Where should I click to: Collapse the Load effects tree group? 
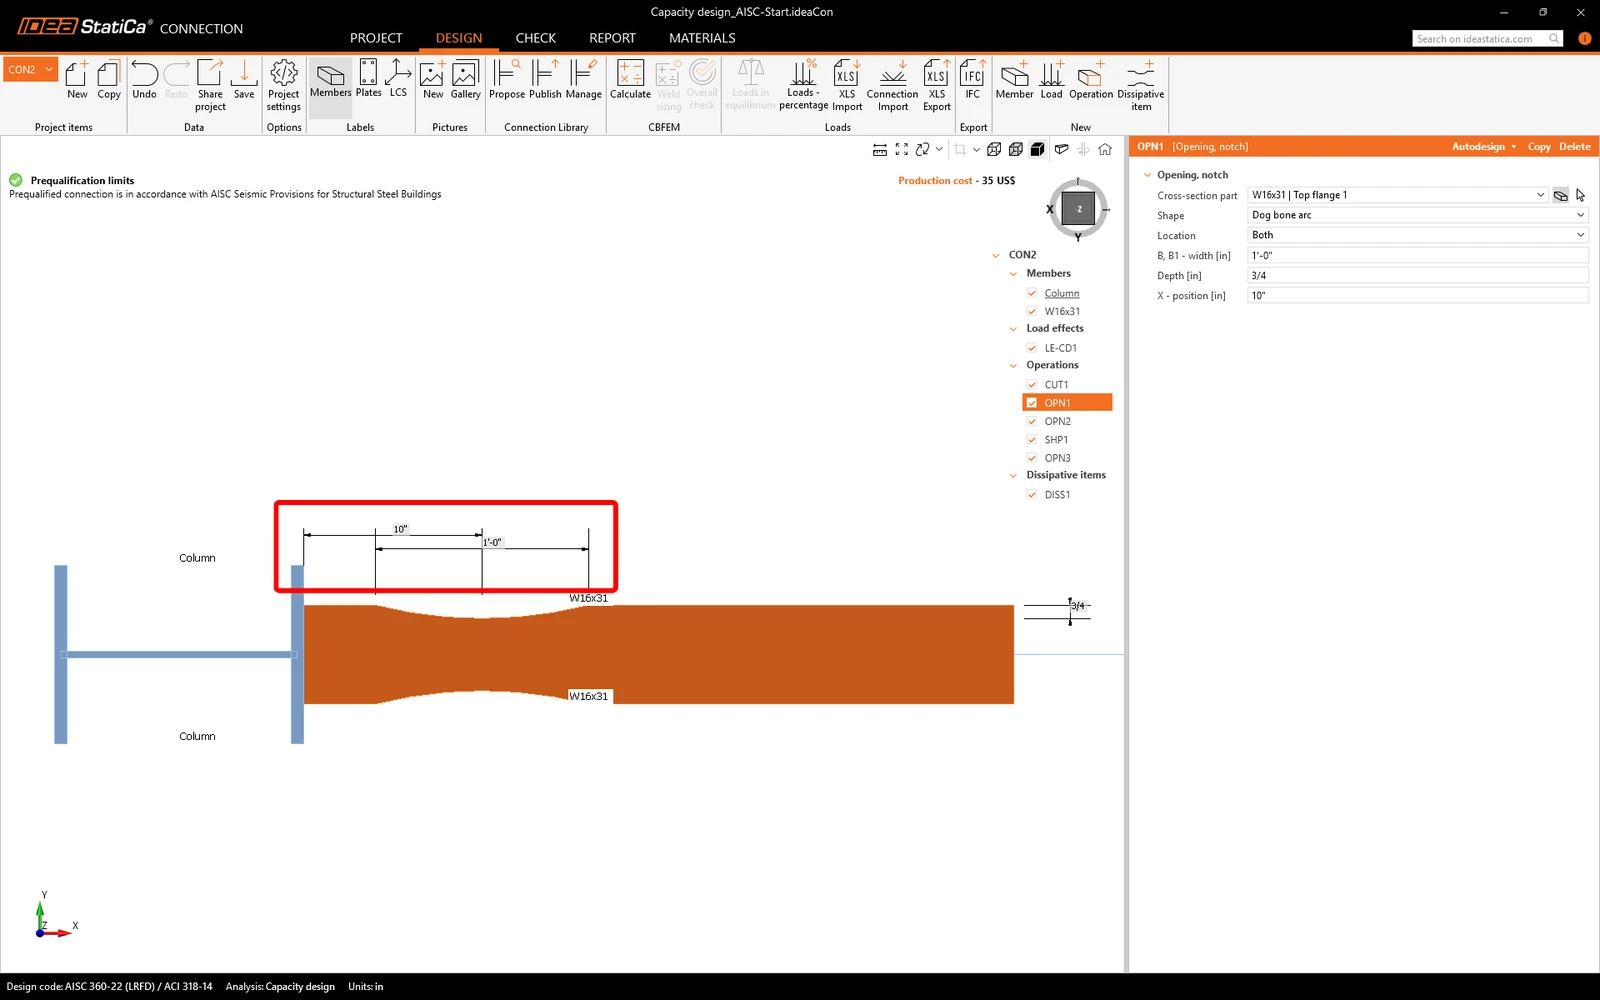pyautogui.click(x=1013, y=328)
